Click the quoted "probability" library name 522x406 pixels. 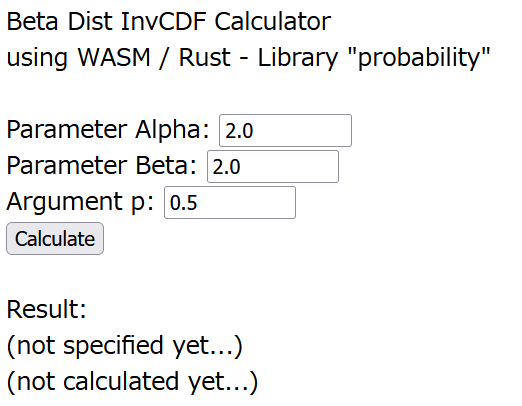pyautogui.click(x=419, y=58)
